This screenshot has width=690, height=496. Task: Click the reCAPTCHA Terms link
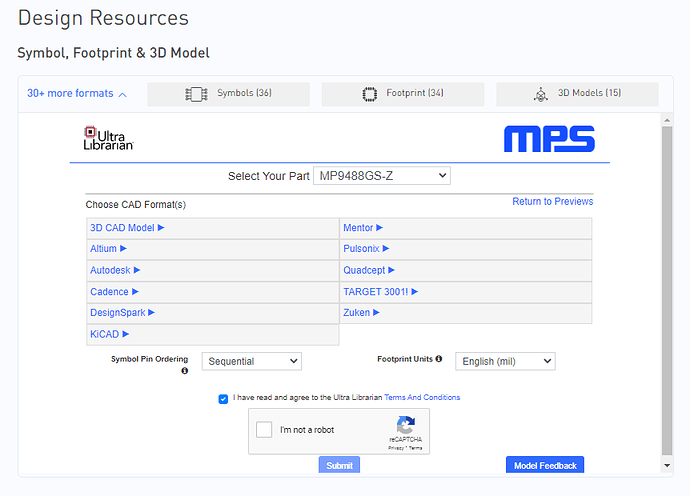click(x=415, y=448)
